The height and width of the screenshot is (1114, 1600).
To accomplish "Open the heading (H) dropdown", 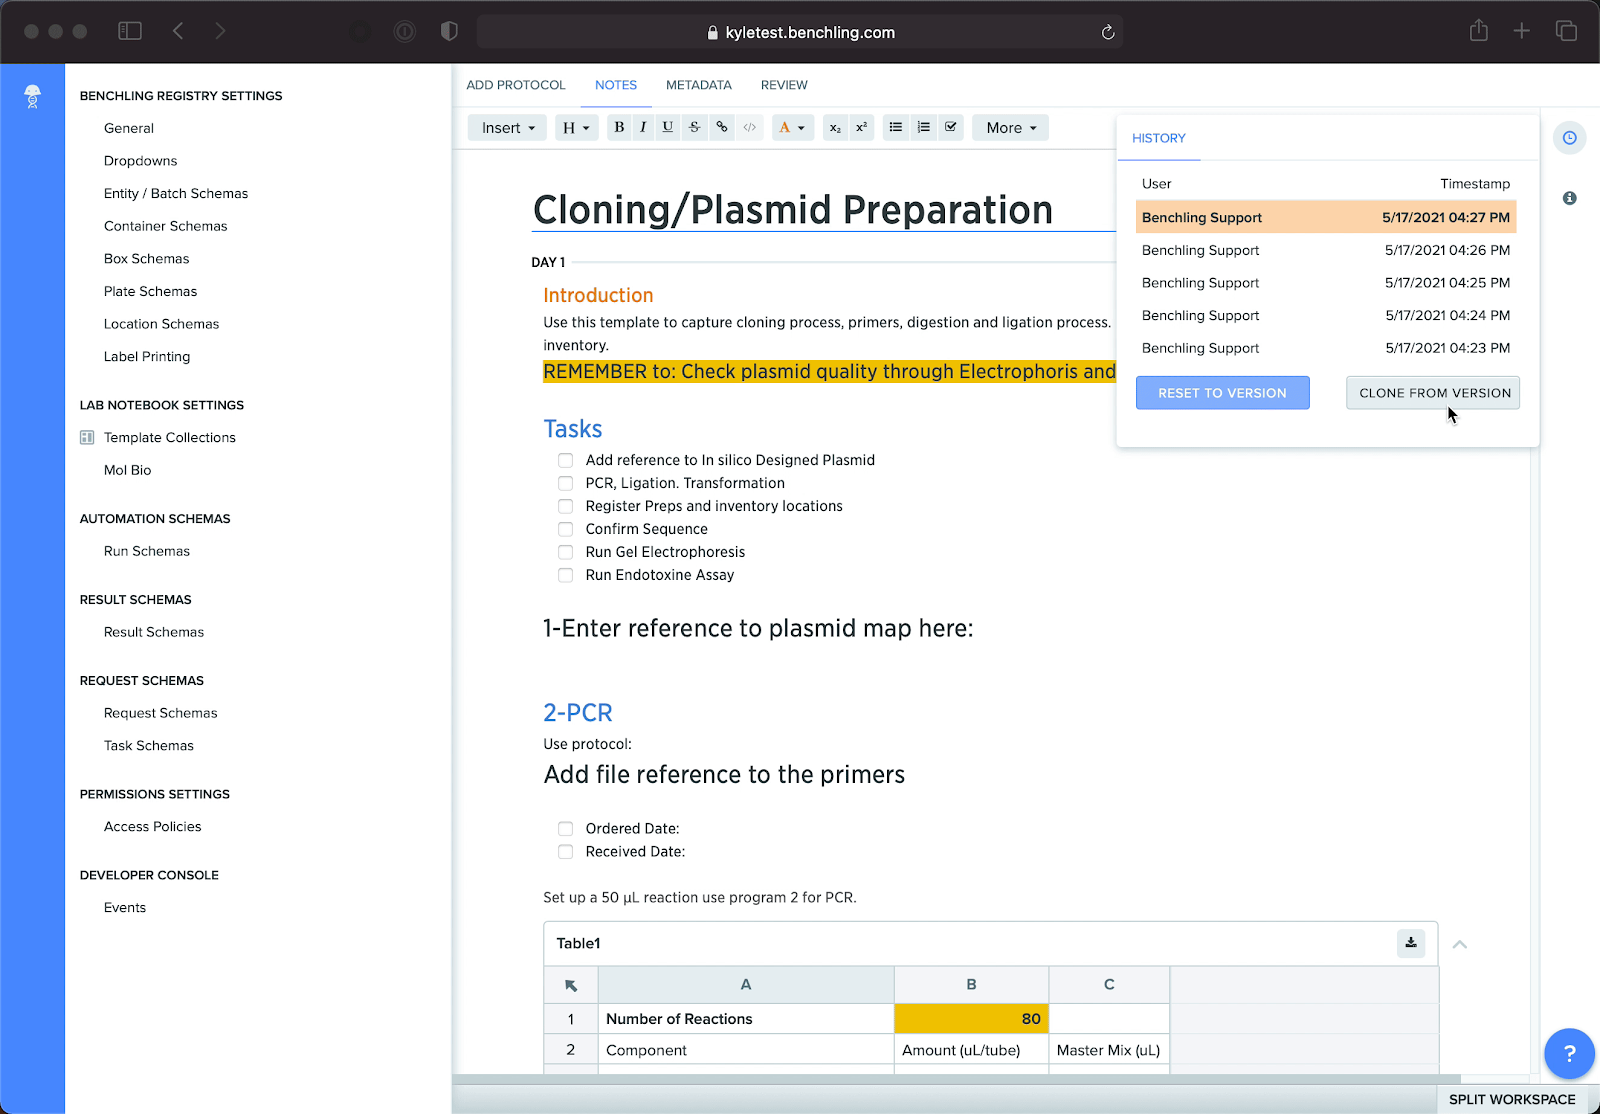I will (x=576, y=128).
